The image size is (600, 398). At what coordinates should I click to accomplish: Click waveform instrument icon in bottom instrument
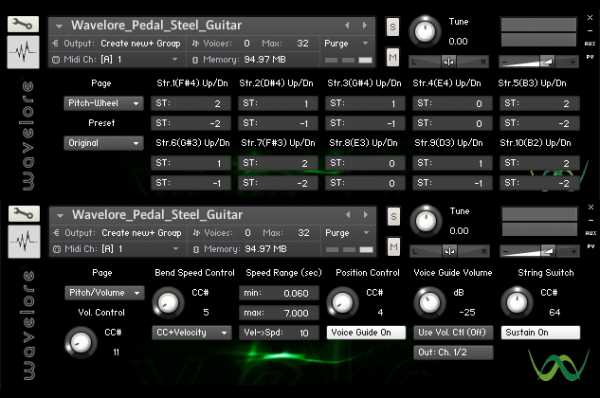click(x=24, y=241)
